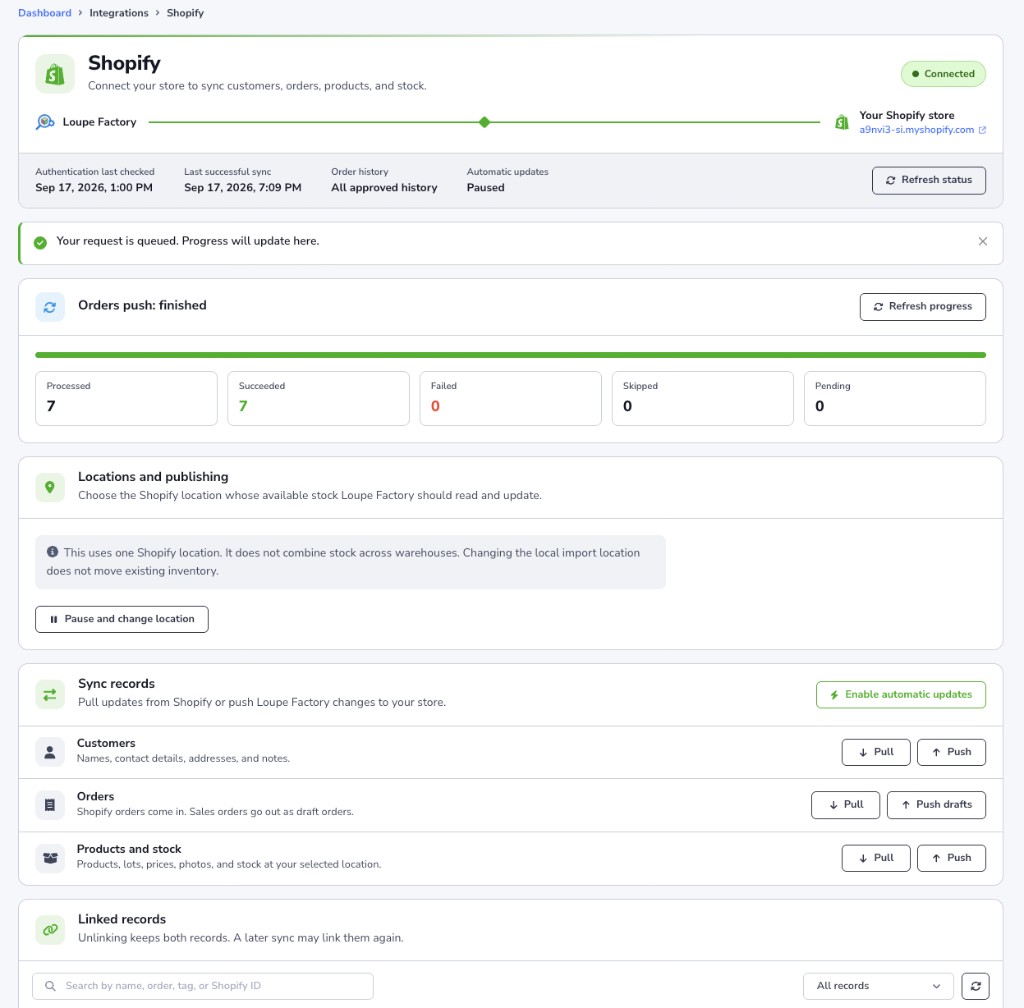Click the Loupe Factory magnifier logo icon
The height and width of the screenshot is (1008, 1024).
click(45, 122)
